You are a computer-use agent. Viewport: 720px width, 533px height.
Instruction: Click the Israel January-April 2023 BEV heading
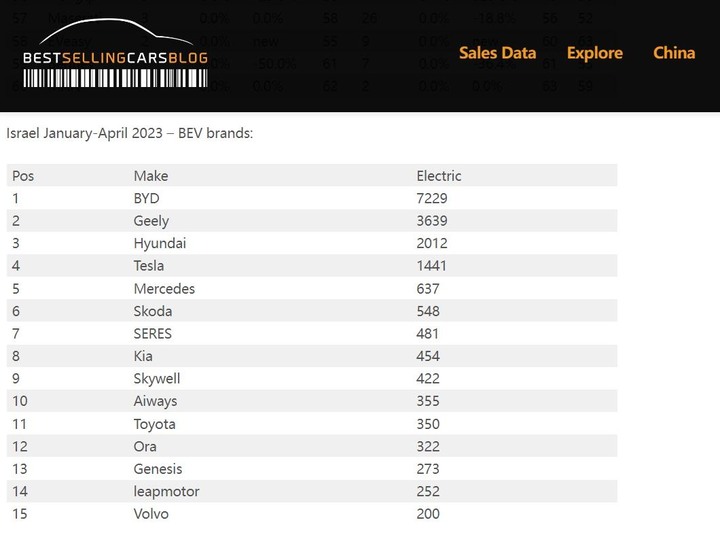(x=129, y=133)
